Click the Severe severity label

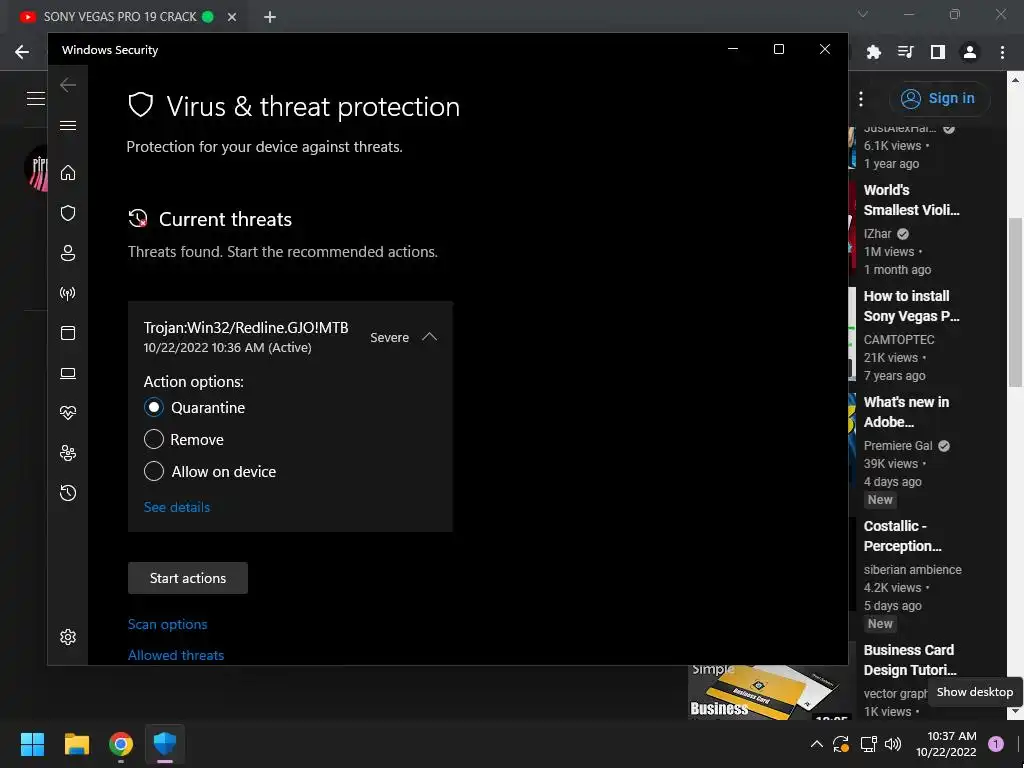389,338
